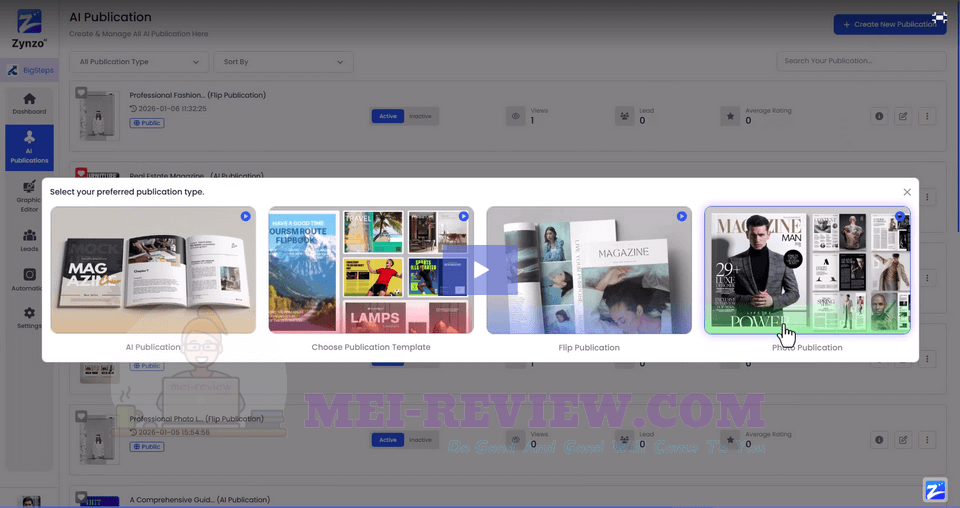
Task: Open the Leads sidebar item
Action: (x=29, y=241)
